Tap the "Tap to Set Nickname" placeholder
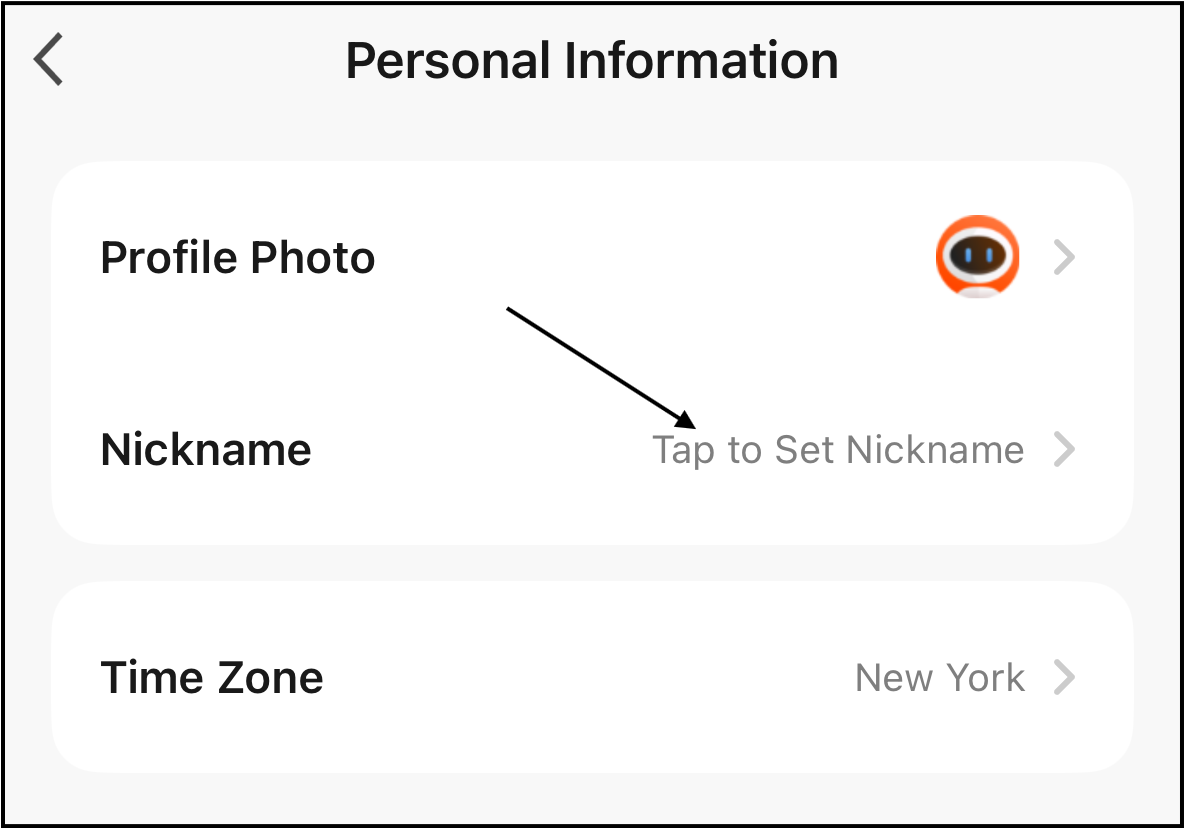This screenshot has height=828, width=1184. tap(838, 450)
